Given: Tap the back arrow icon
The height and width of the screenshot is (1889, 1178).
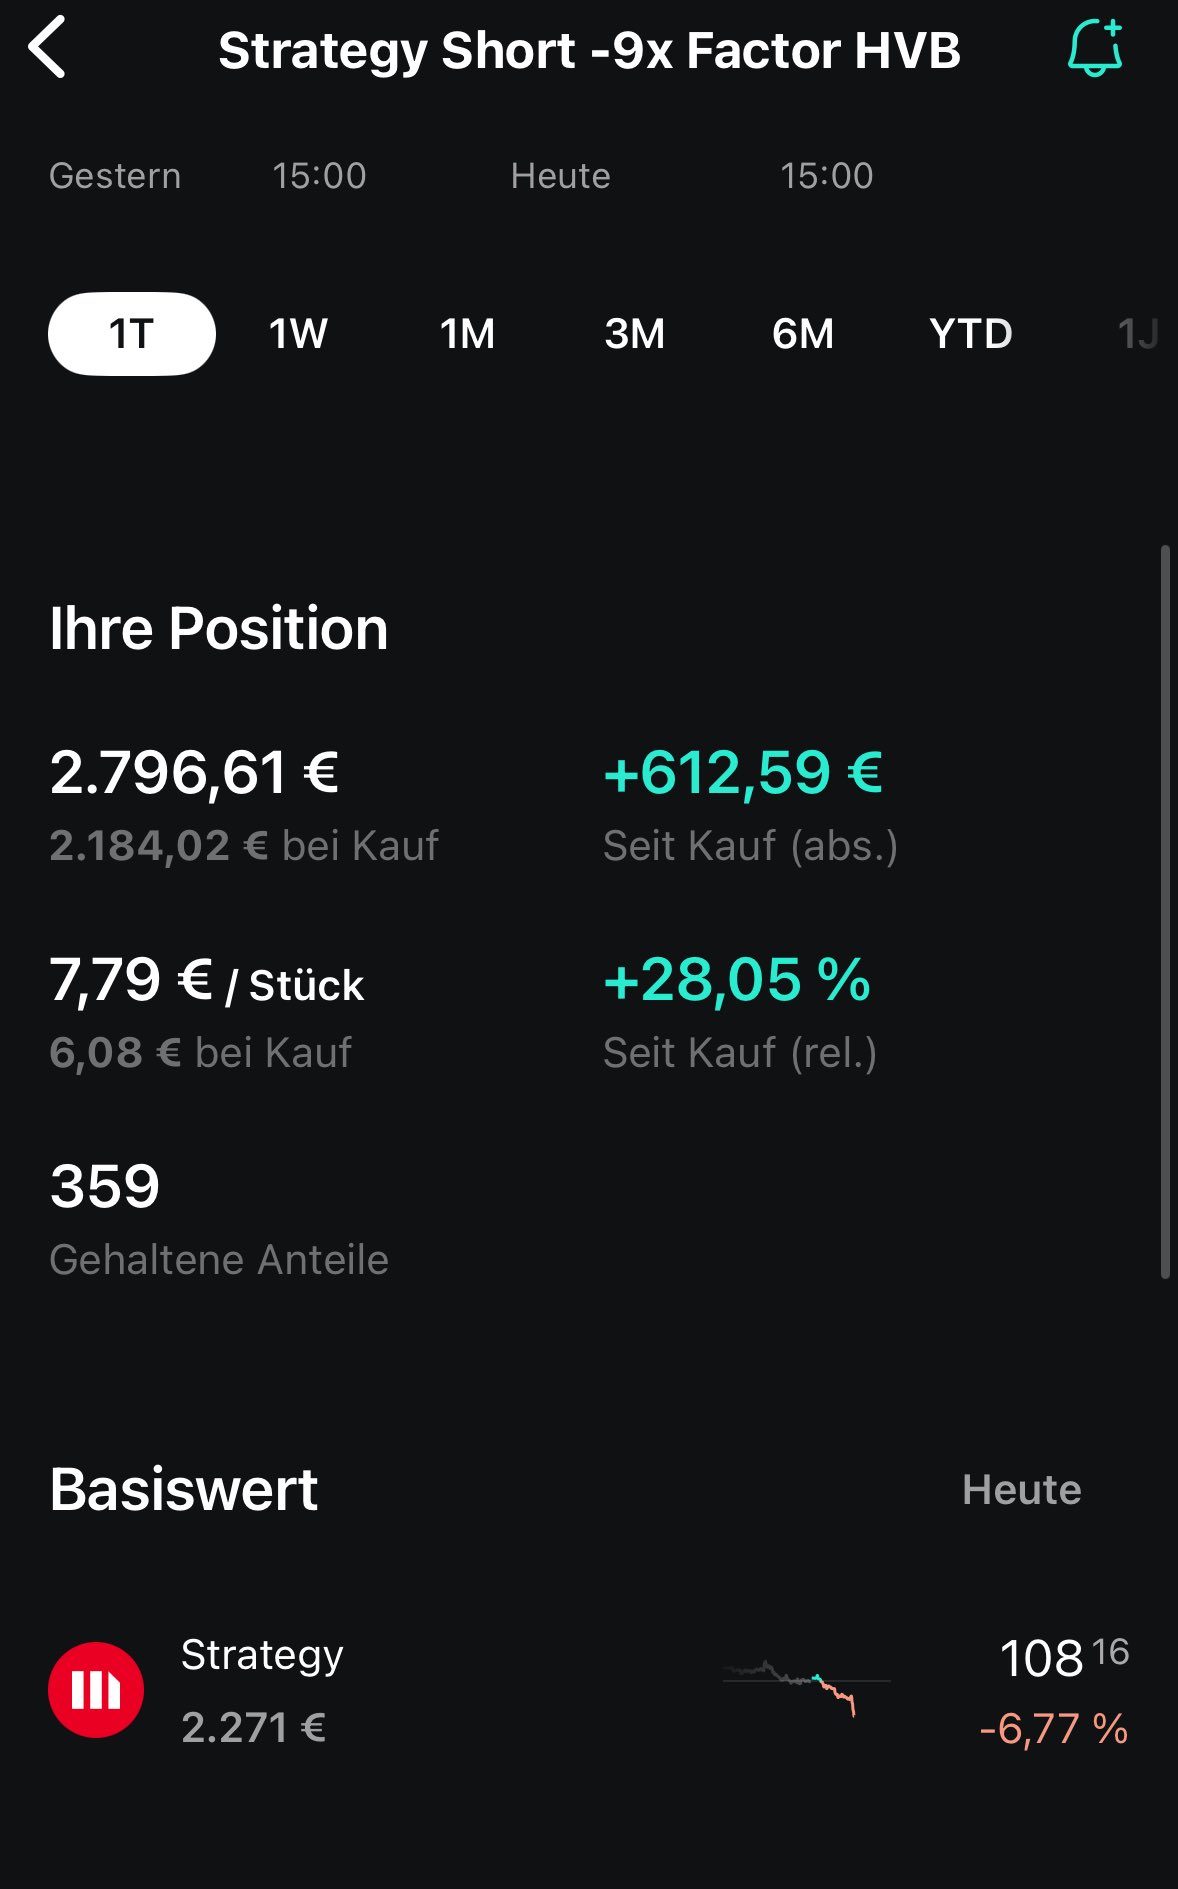Looking at the screenshot, I should pyautogui.click(x=47, y=47).
